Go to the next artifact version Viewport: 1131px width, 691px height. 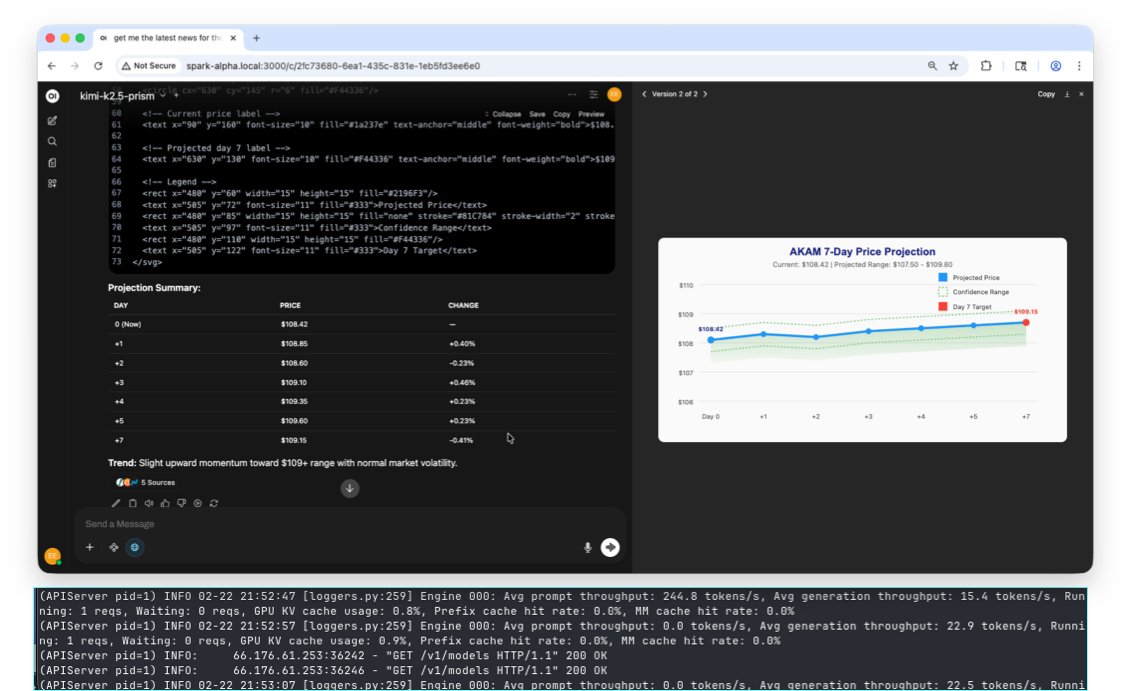[x=705, y=94]
